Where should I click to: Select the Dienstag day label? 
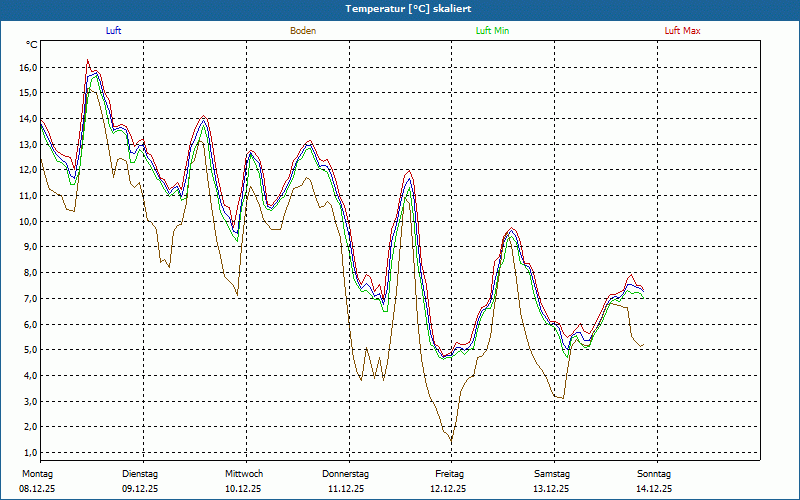pos(140,474)
